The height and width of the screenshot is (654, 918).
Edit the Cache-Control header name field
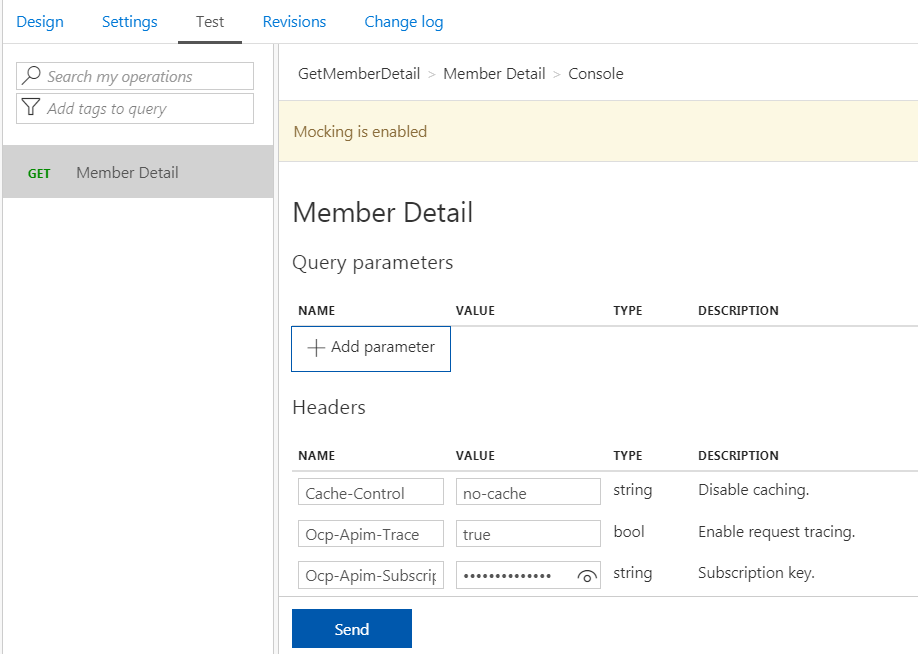click(371, 492)
